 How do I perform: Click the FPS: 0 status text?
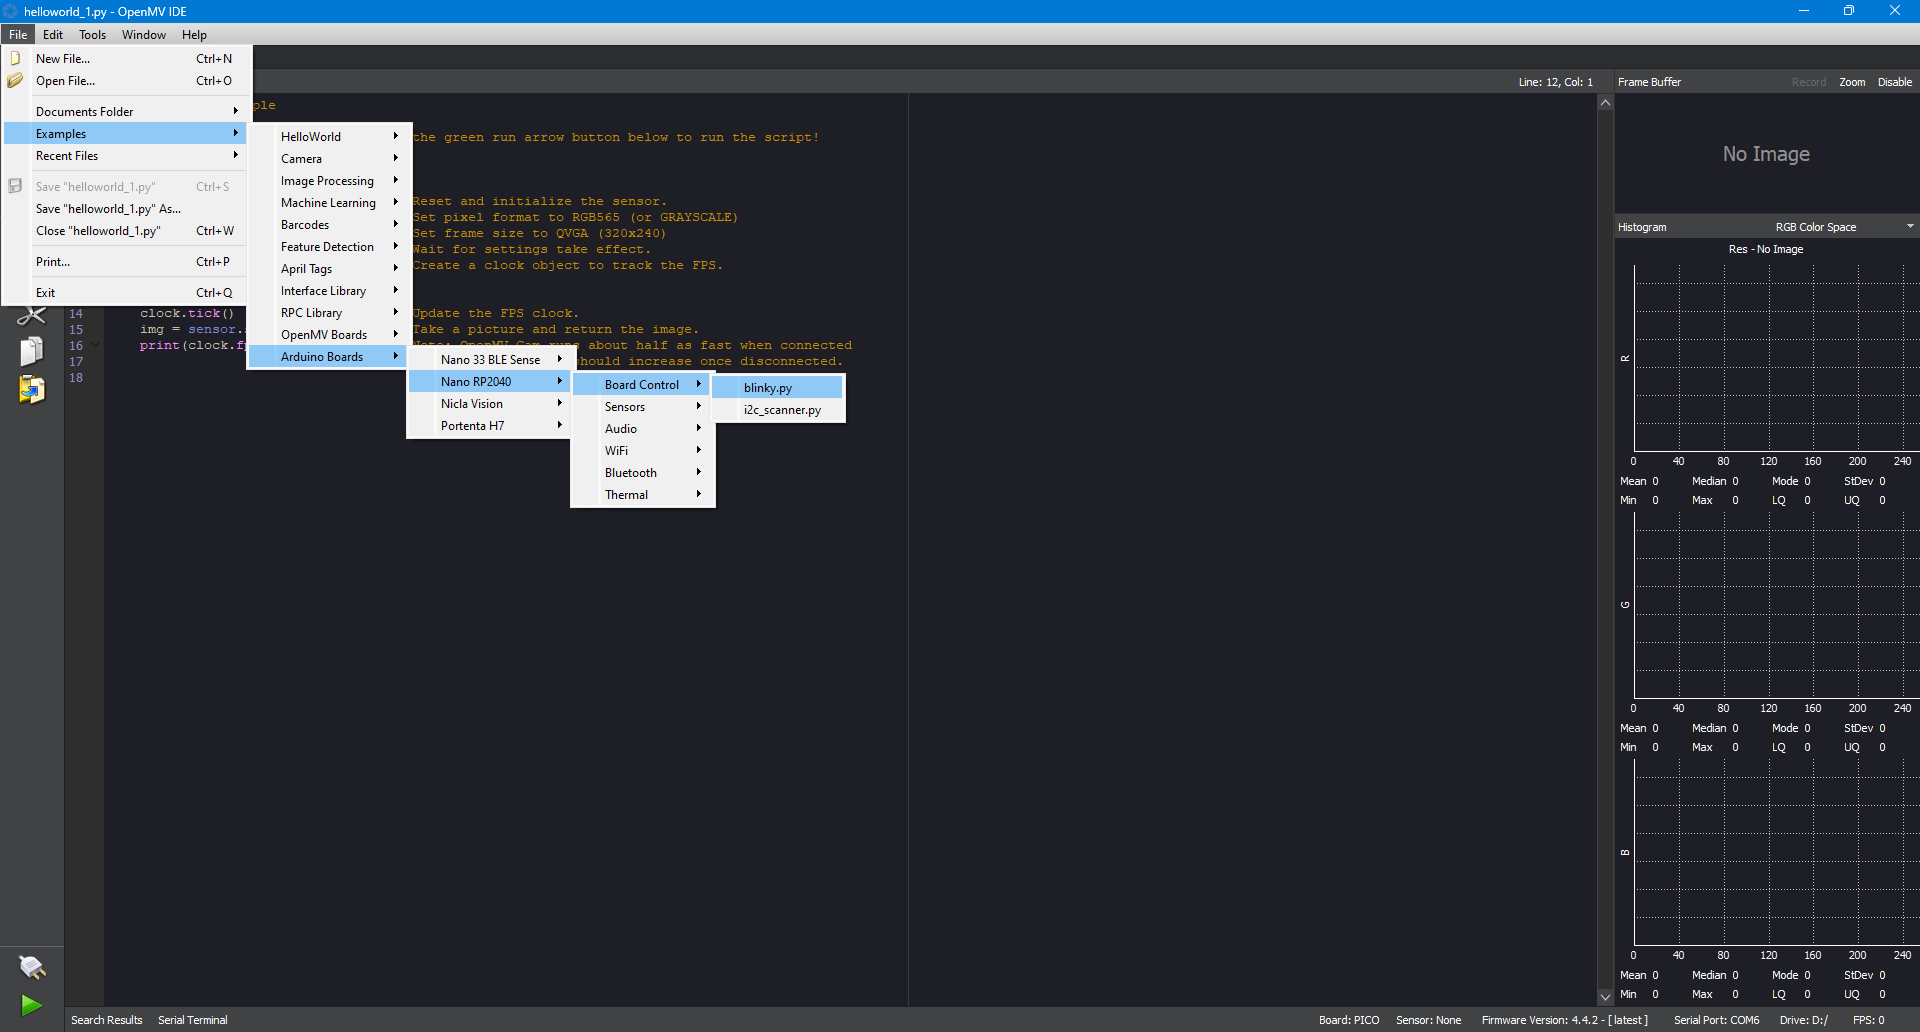[x=1869, y=1020]
